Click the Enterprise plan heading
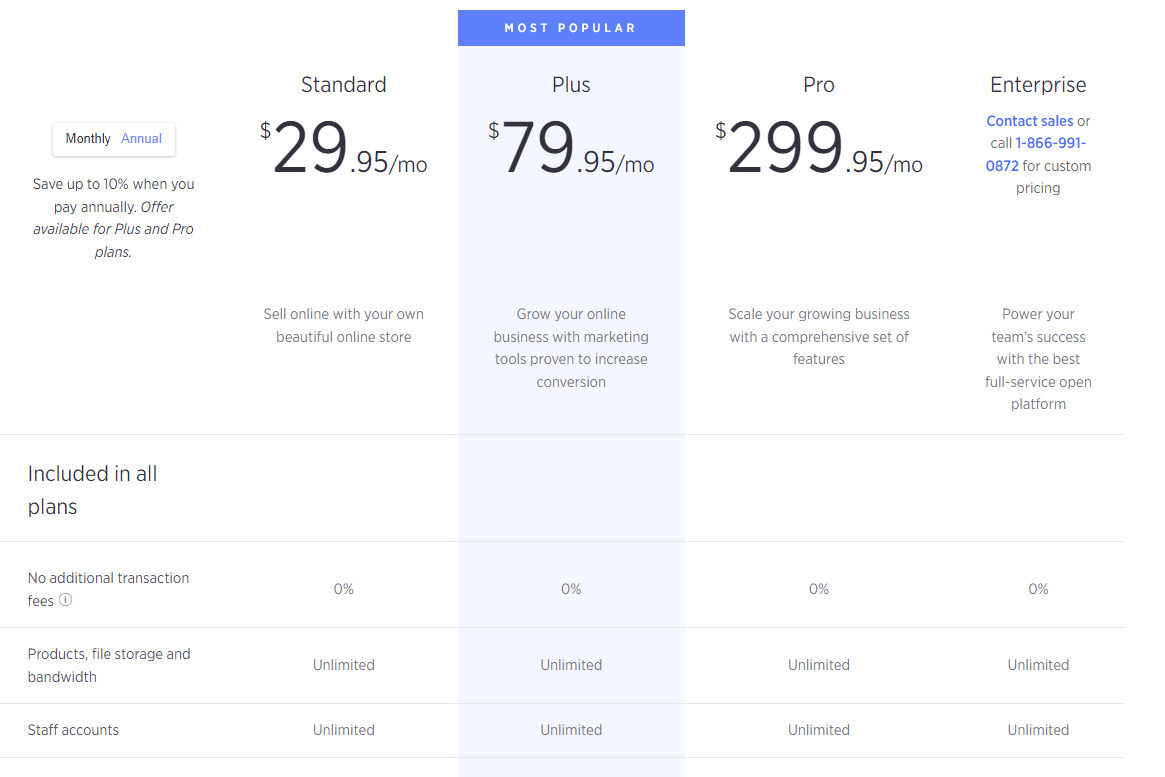Viewport: 1165px width, 777px height. pos(1038,85)
